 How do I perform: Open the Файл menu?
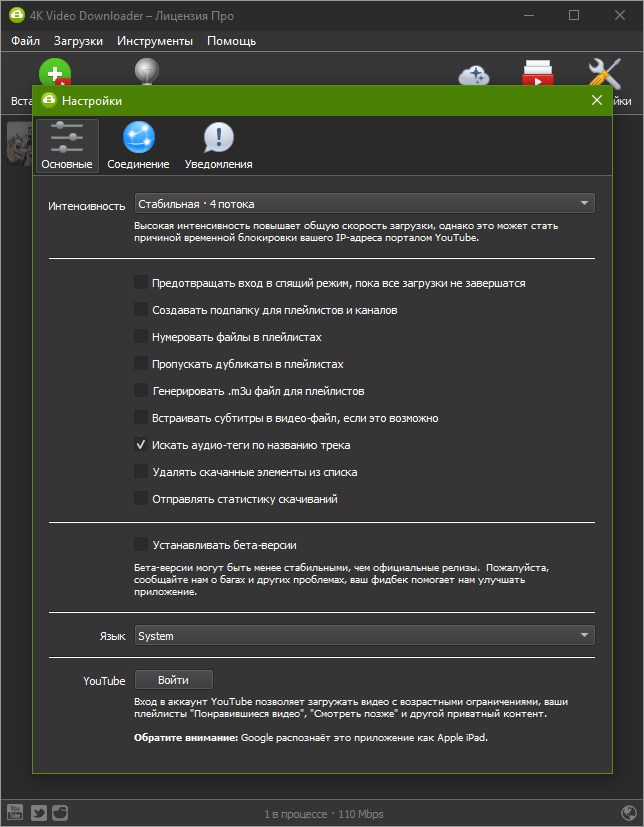(25, 41)
